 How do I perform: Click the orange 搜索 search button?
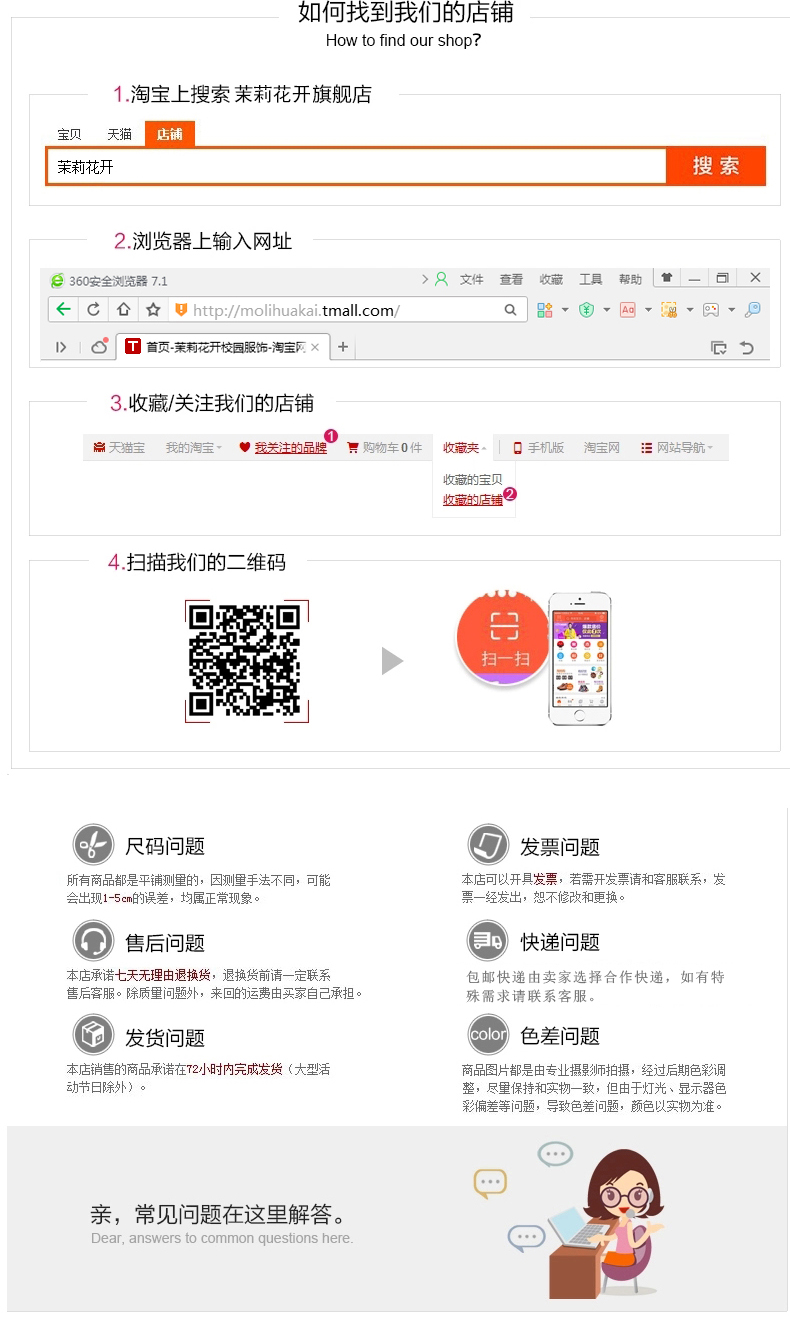[716, 166]
